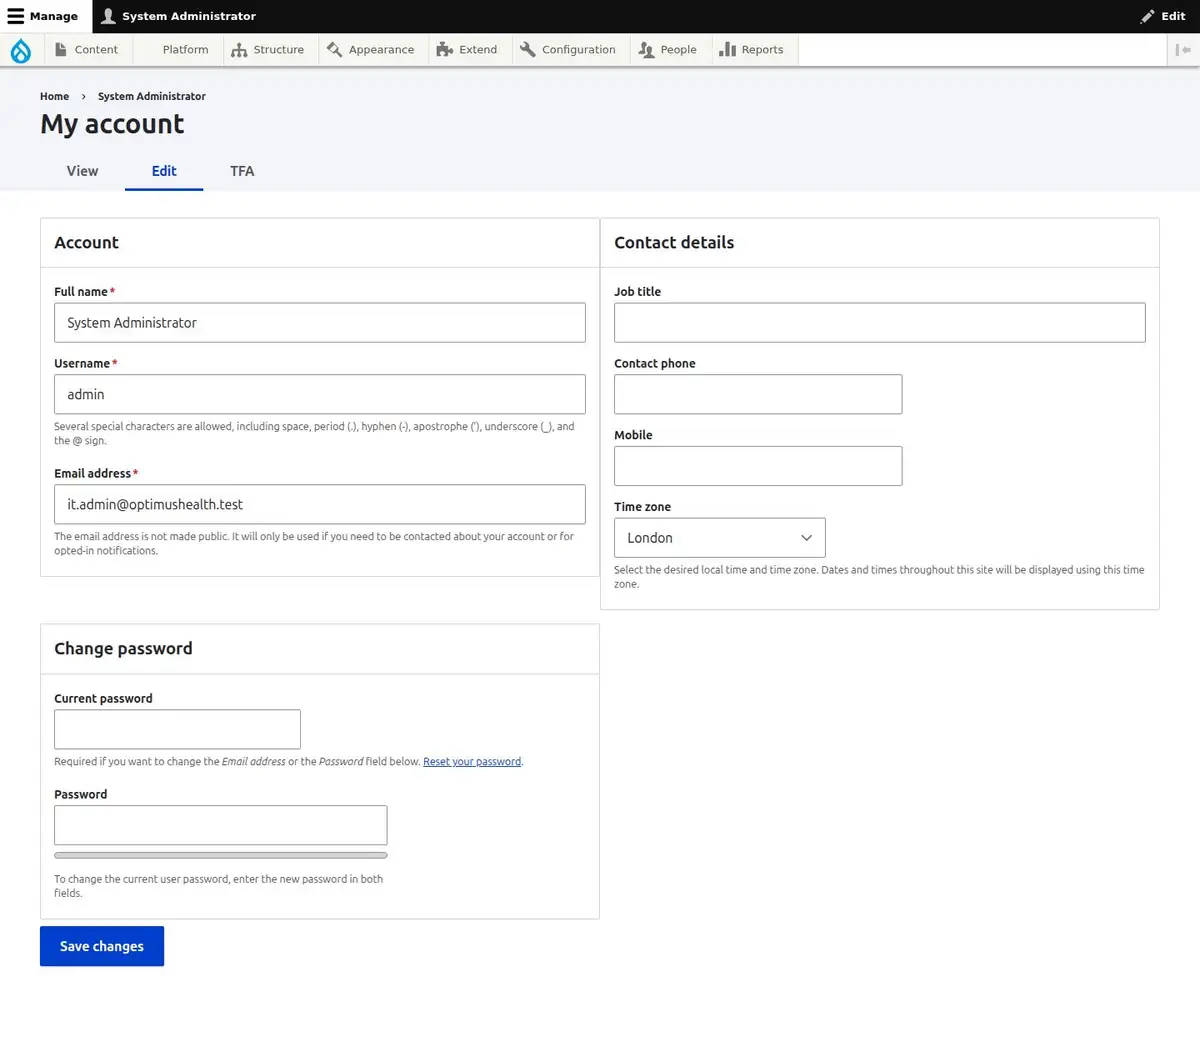Click the password strength indicator bar

pyautogui.click(x=221, y=855)
